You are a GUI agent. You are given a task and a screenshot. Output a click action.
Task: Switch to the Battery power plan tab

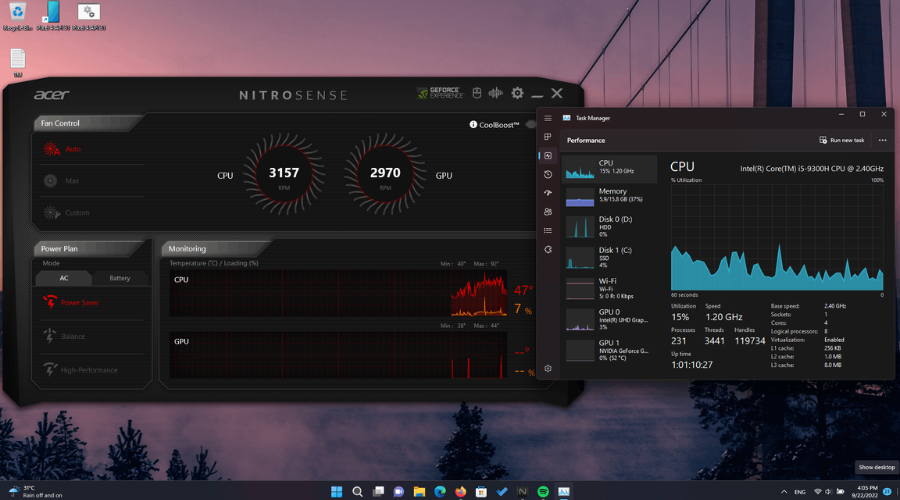point(119,278)
